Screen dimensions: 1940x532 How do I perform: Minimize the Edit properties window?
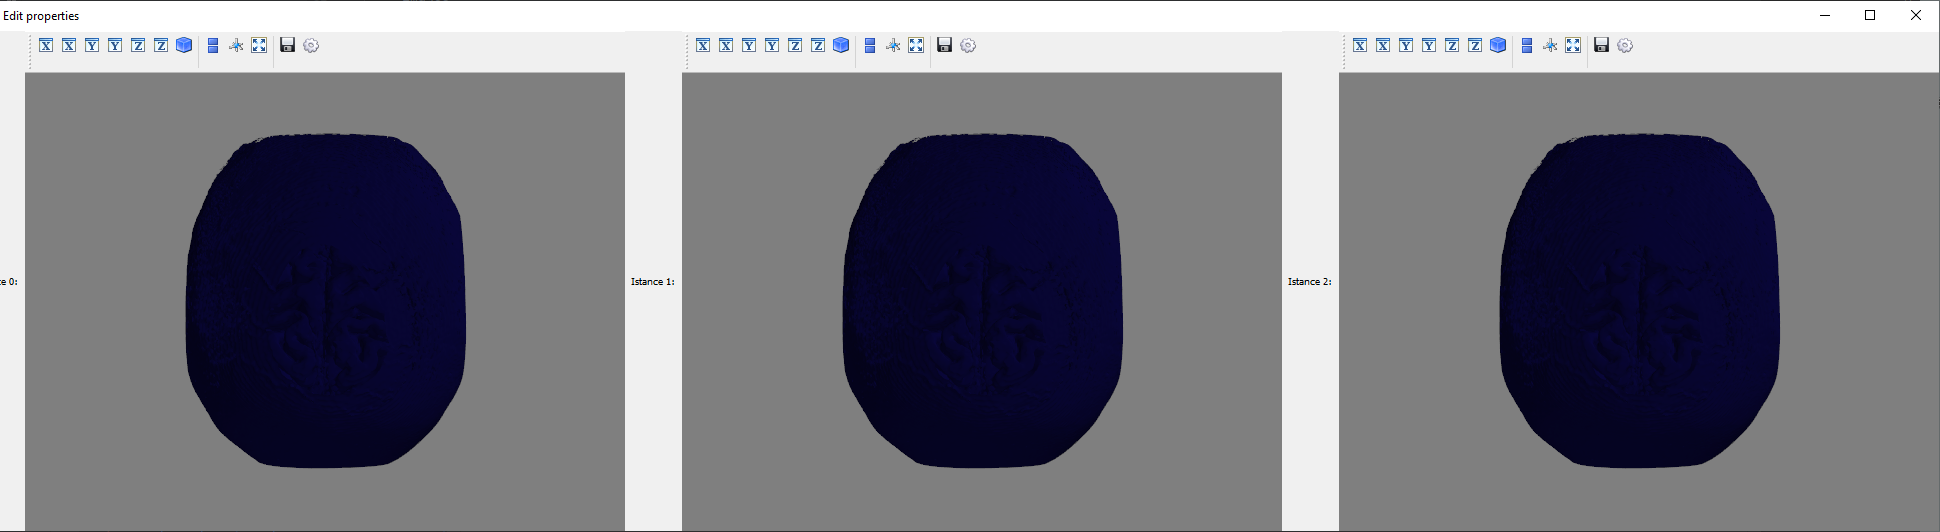1825,15
